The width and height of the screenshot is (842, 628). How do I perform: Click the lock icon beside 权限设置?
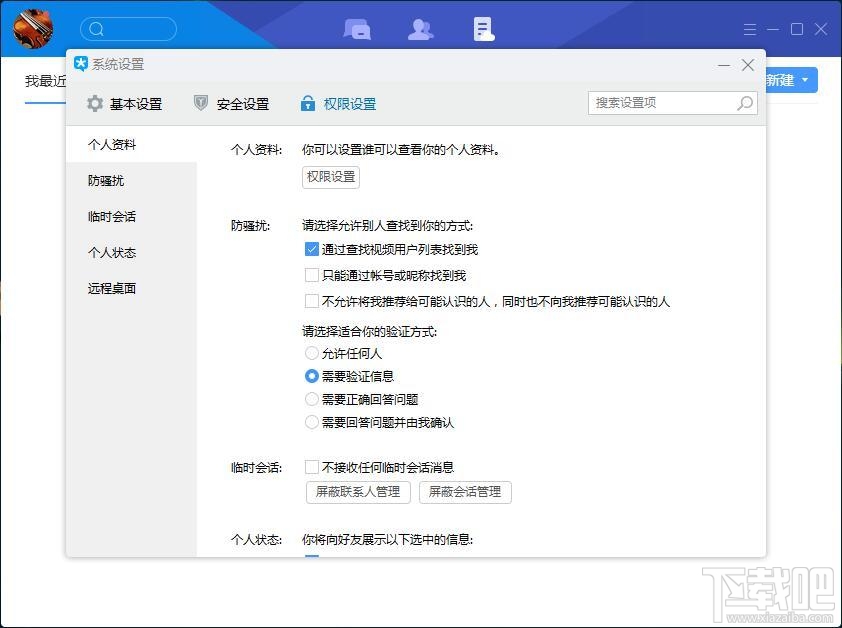[x=307, y=102]
